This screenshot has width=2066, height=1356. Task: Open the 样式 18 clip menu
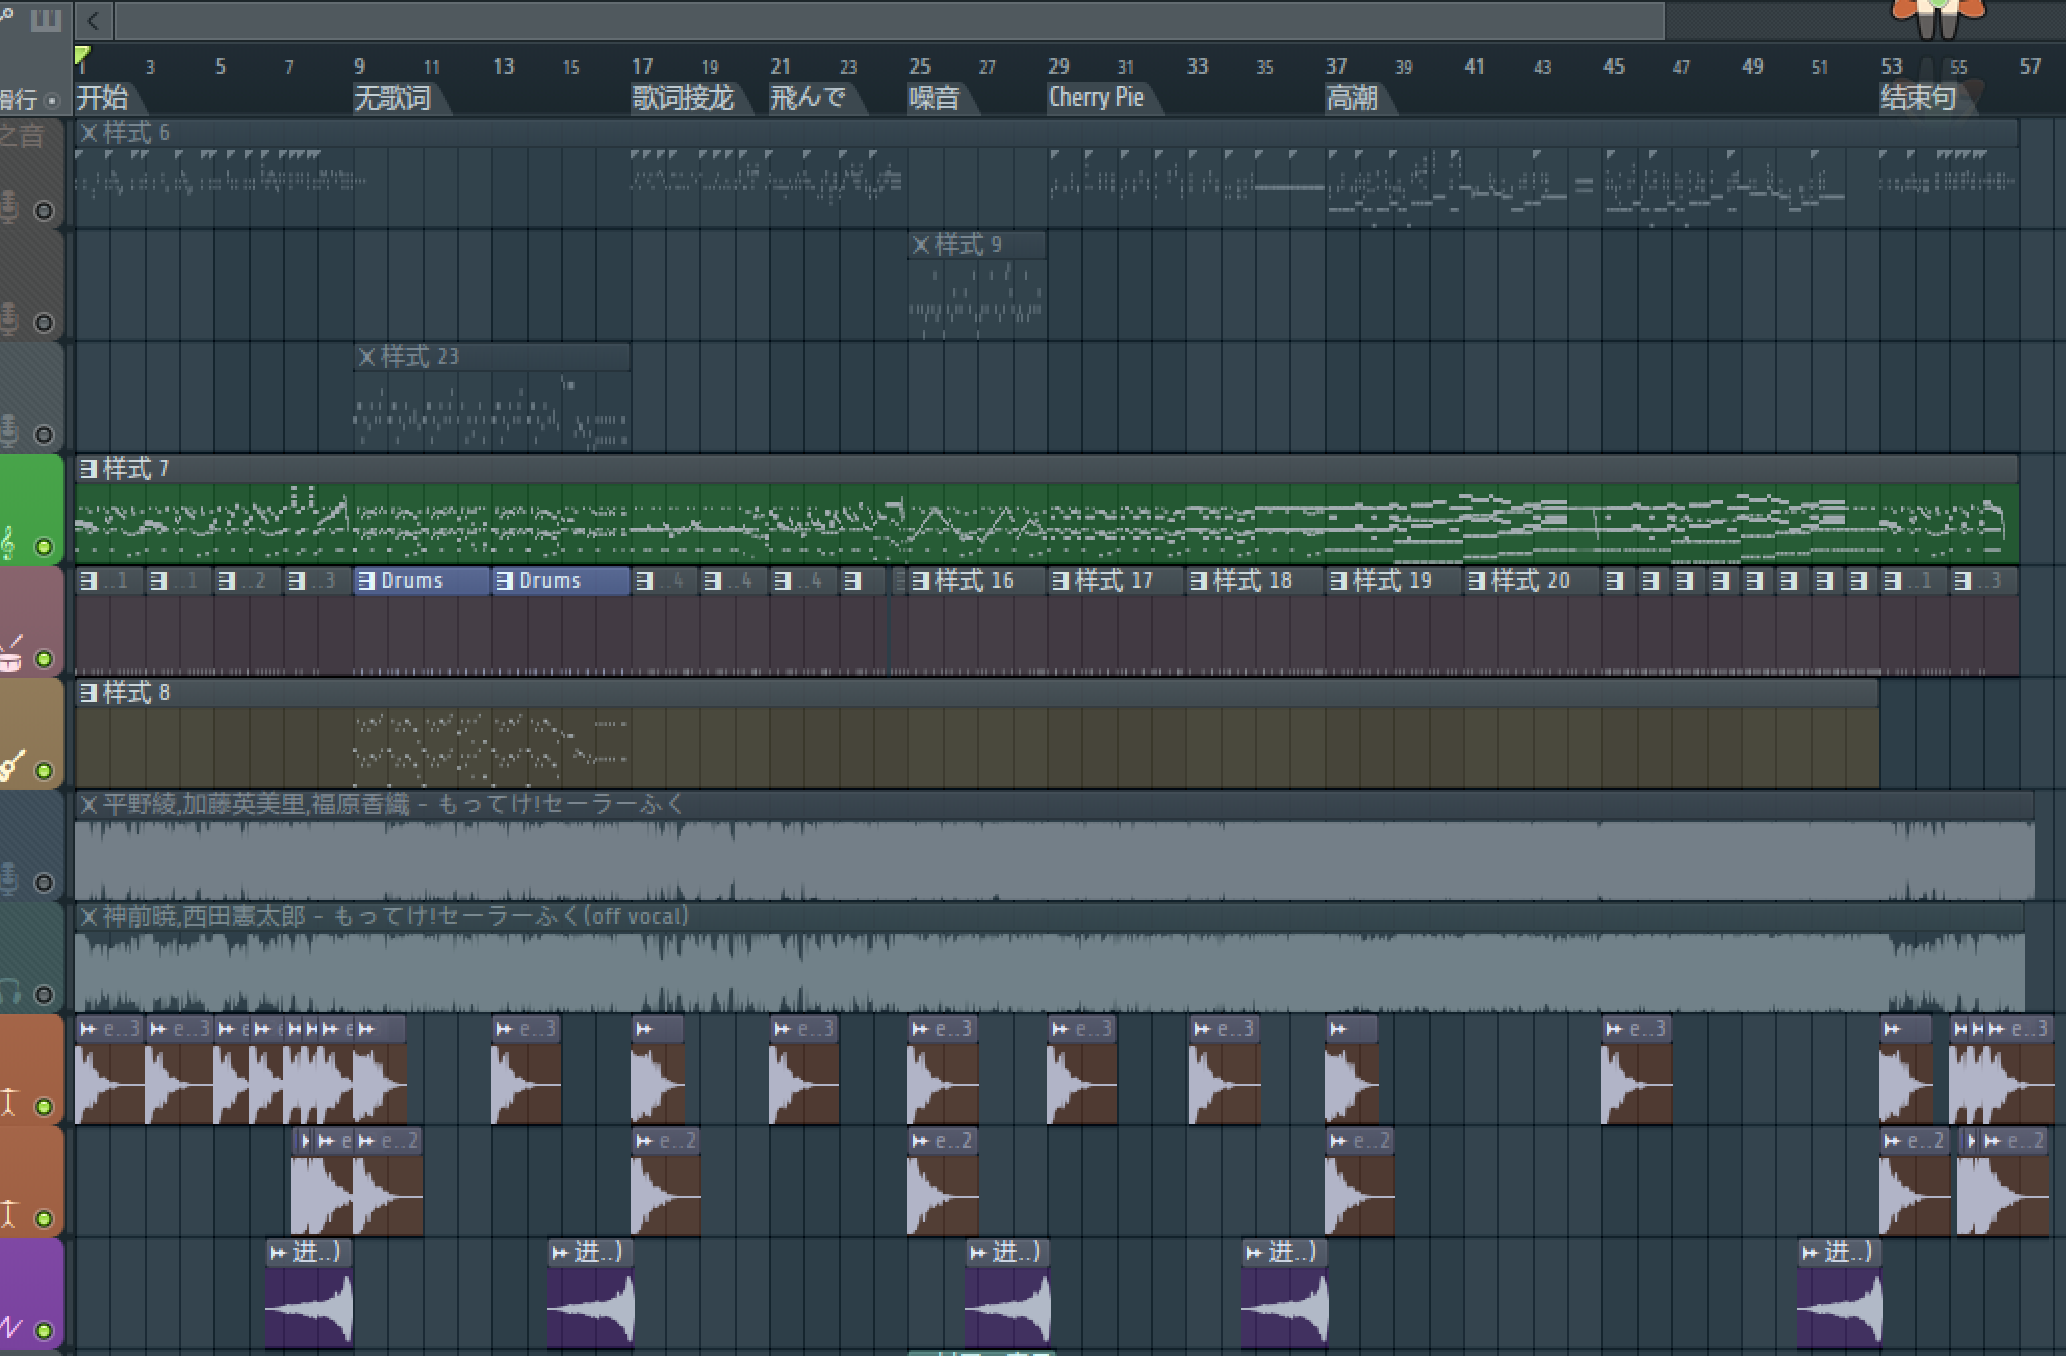pos(1199,580)
